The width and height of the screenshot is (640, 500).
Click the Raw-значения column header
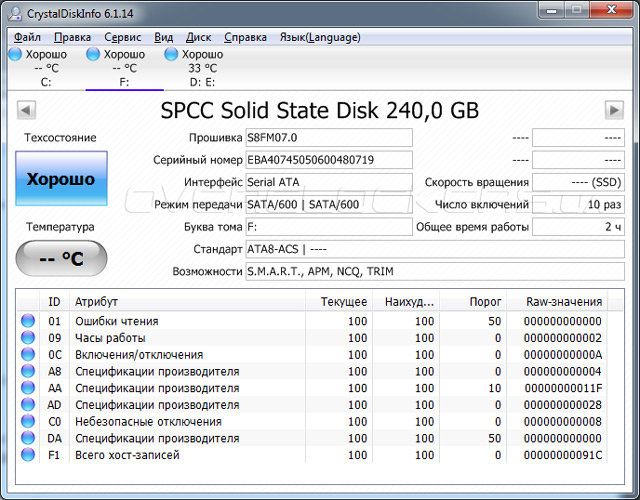(564, 302)
